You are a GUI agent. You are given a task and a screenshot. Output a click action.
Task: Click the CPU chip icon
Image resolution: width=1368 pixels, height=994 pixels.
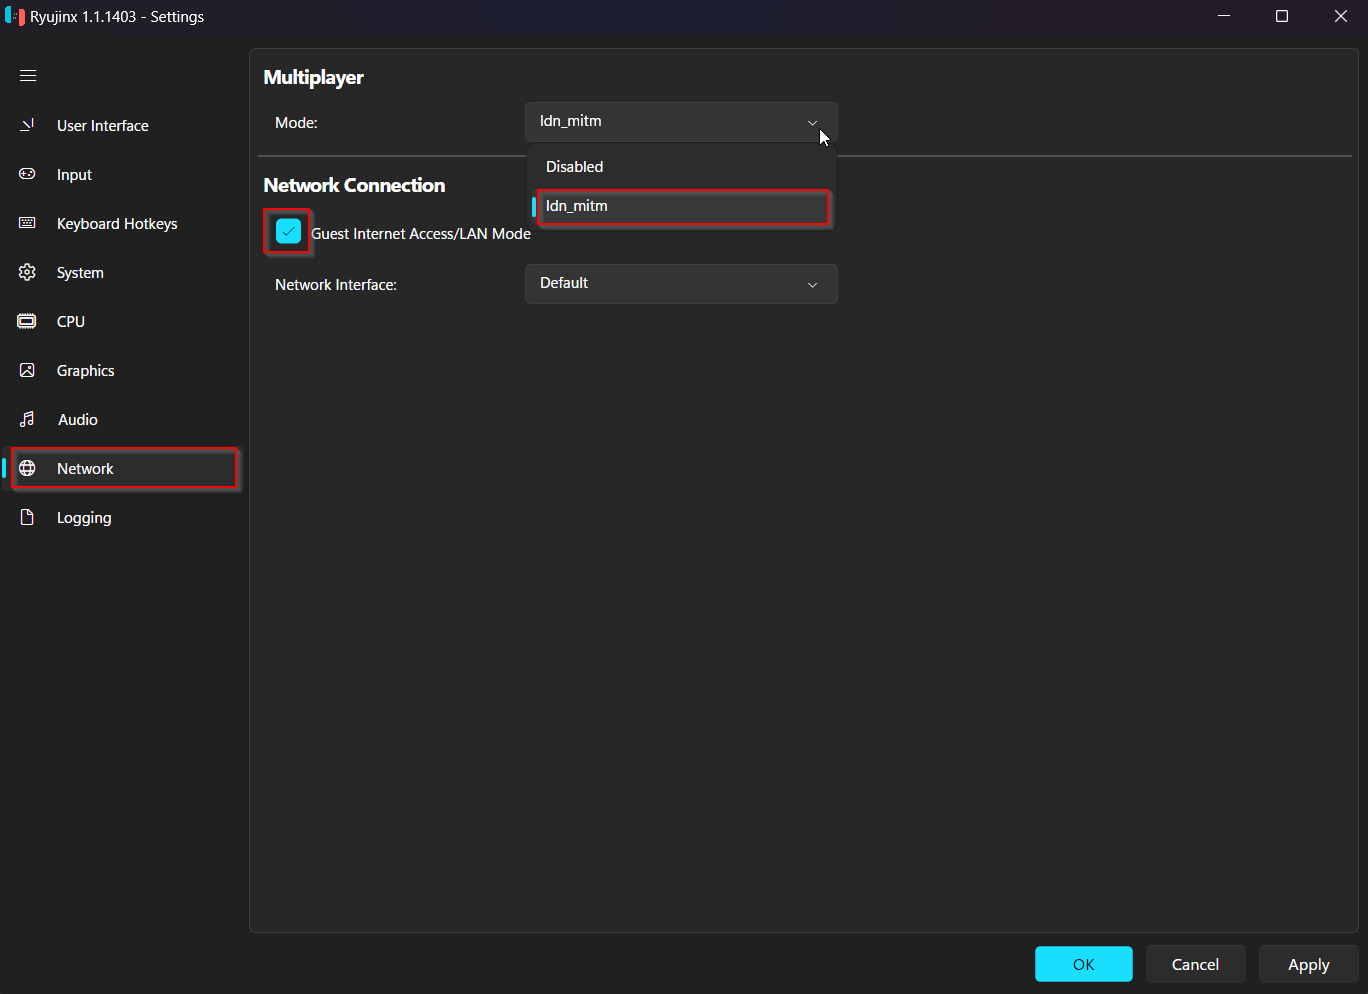[x=27, y=321]
